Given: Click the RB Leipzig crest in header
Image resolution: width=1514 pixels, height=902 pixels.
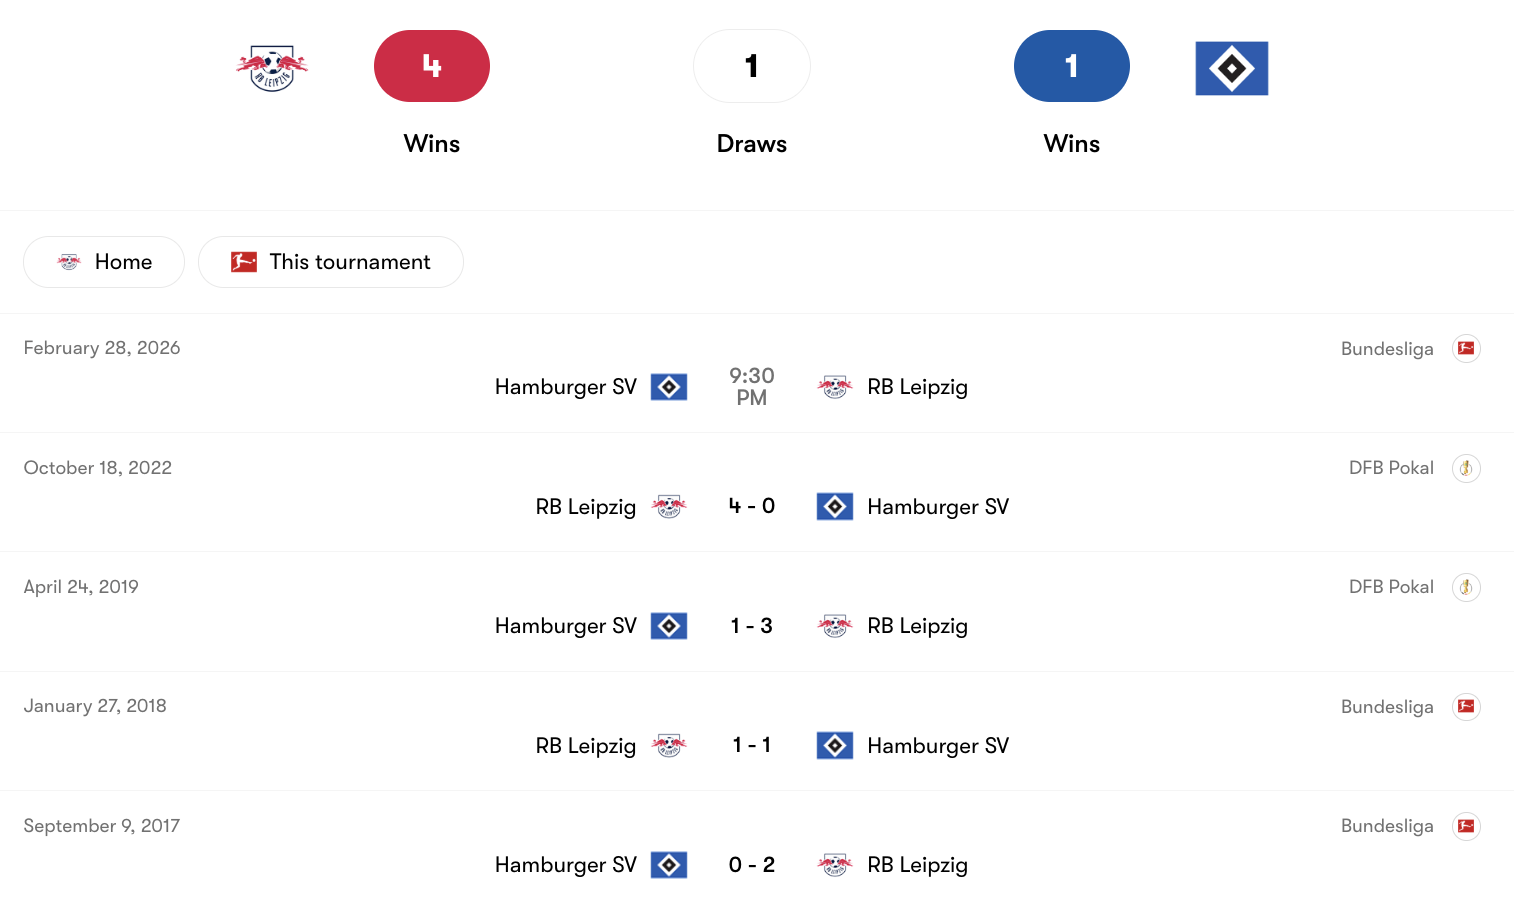Looking at the screenshot, I should pyautogui.click(x=272, y=68).
